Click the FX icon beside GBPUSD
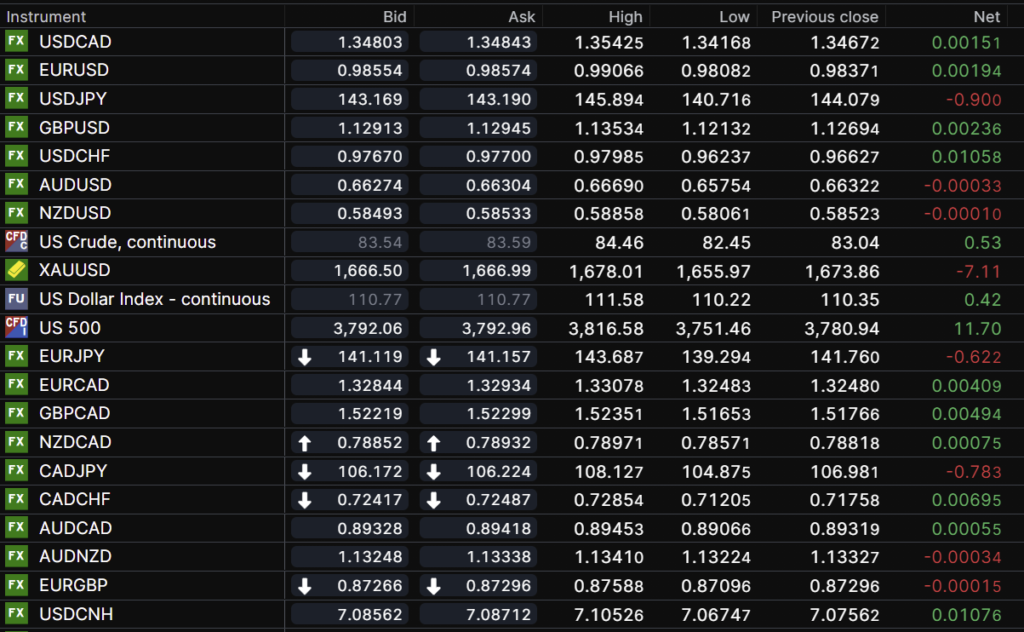Viewport: 1024px width, 632px height. coord(16,127)
